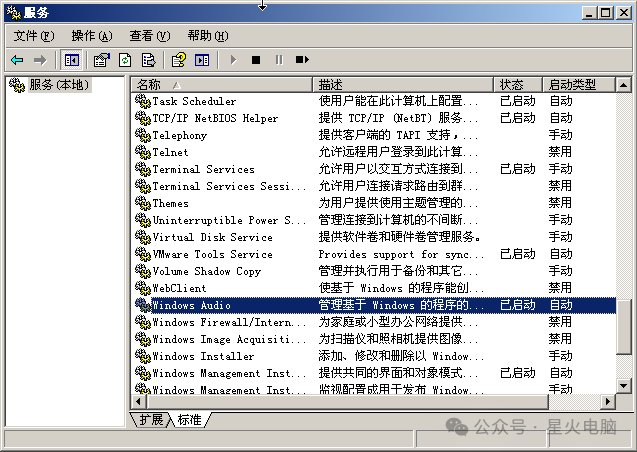Open the 操作(A) menu
The image size is (637, 452).
(x=92, y=35)
